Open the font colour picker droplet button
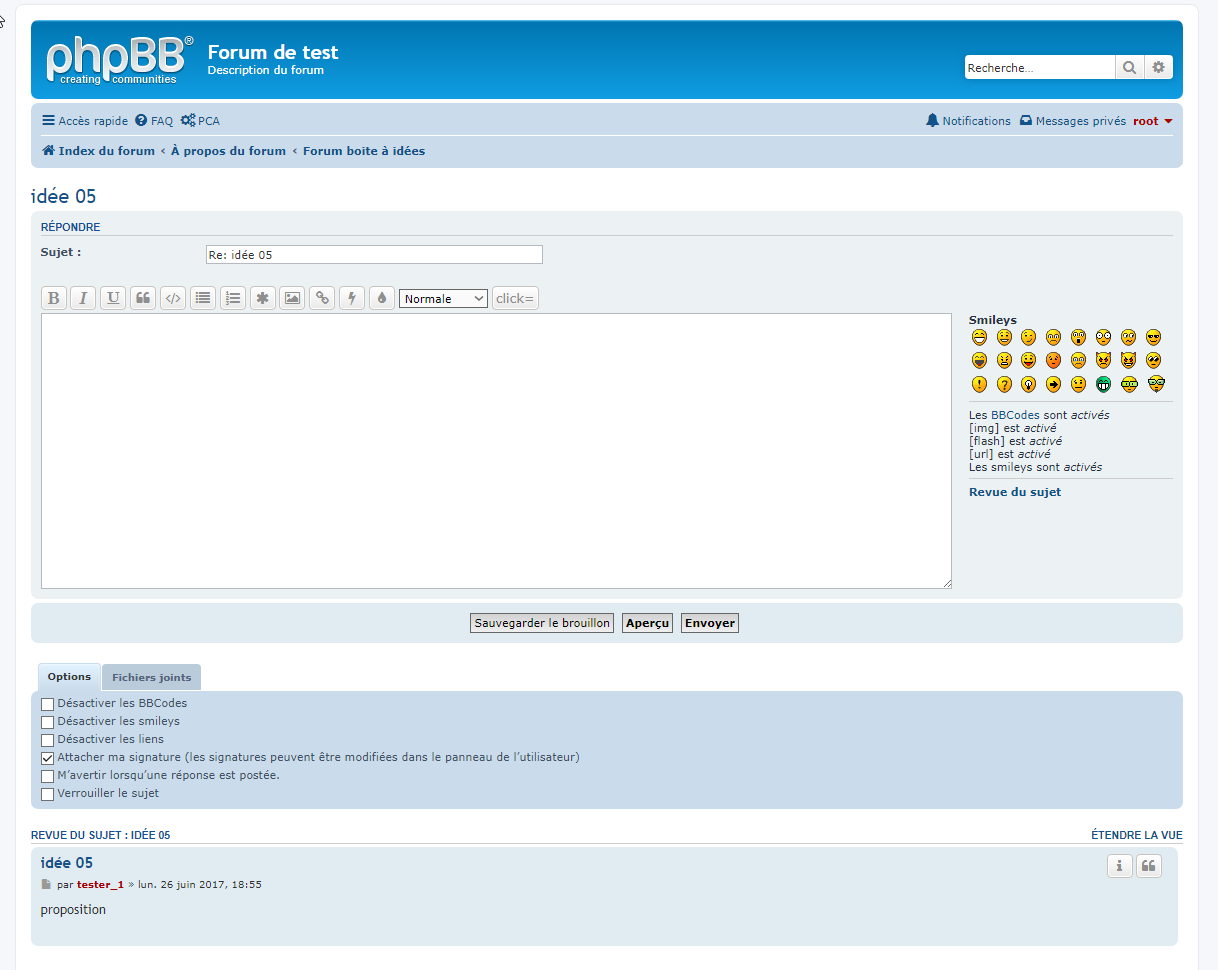The height and width of the screenshot is (970, 1218). tap(382, 298)
